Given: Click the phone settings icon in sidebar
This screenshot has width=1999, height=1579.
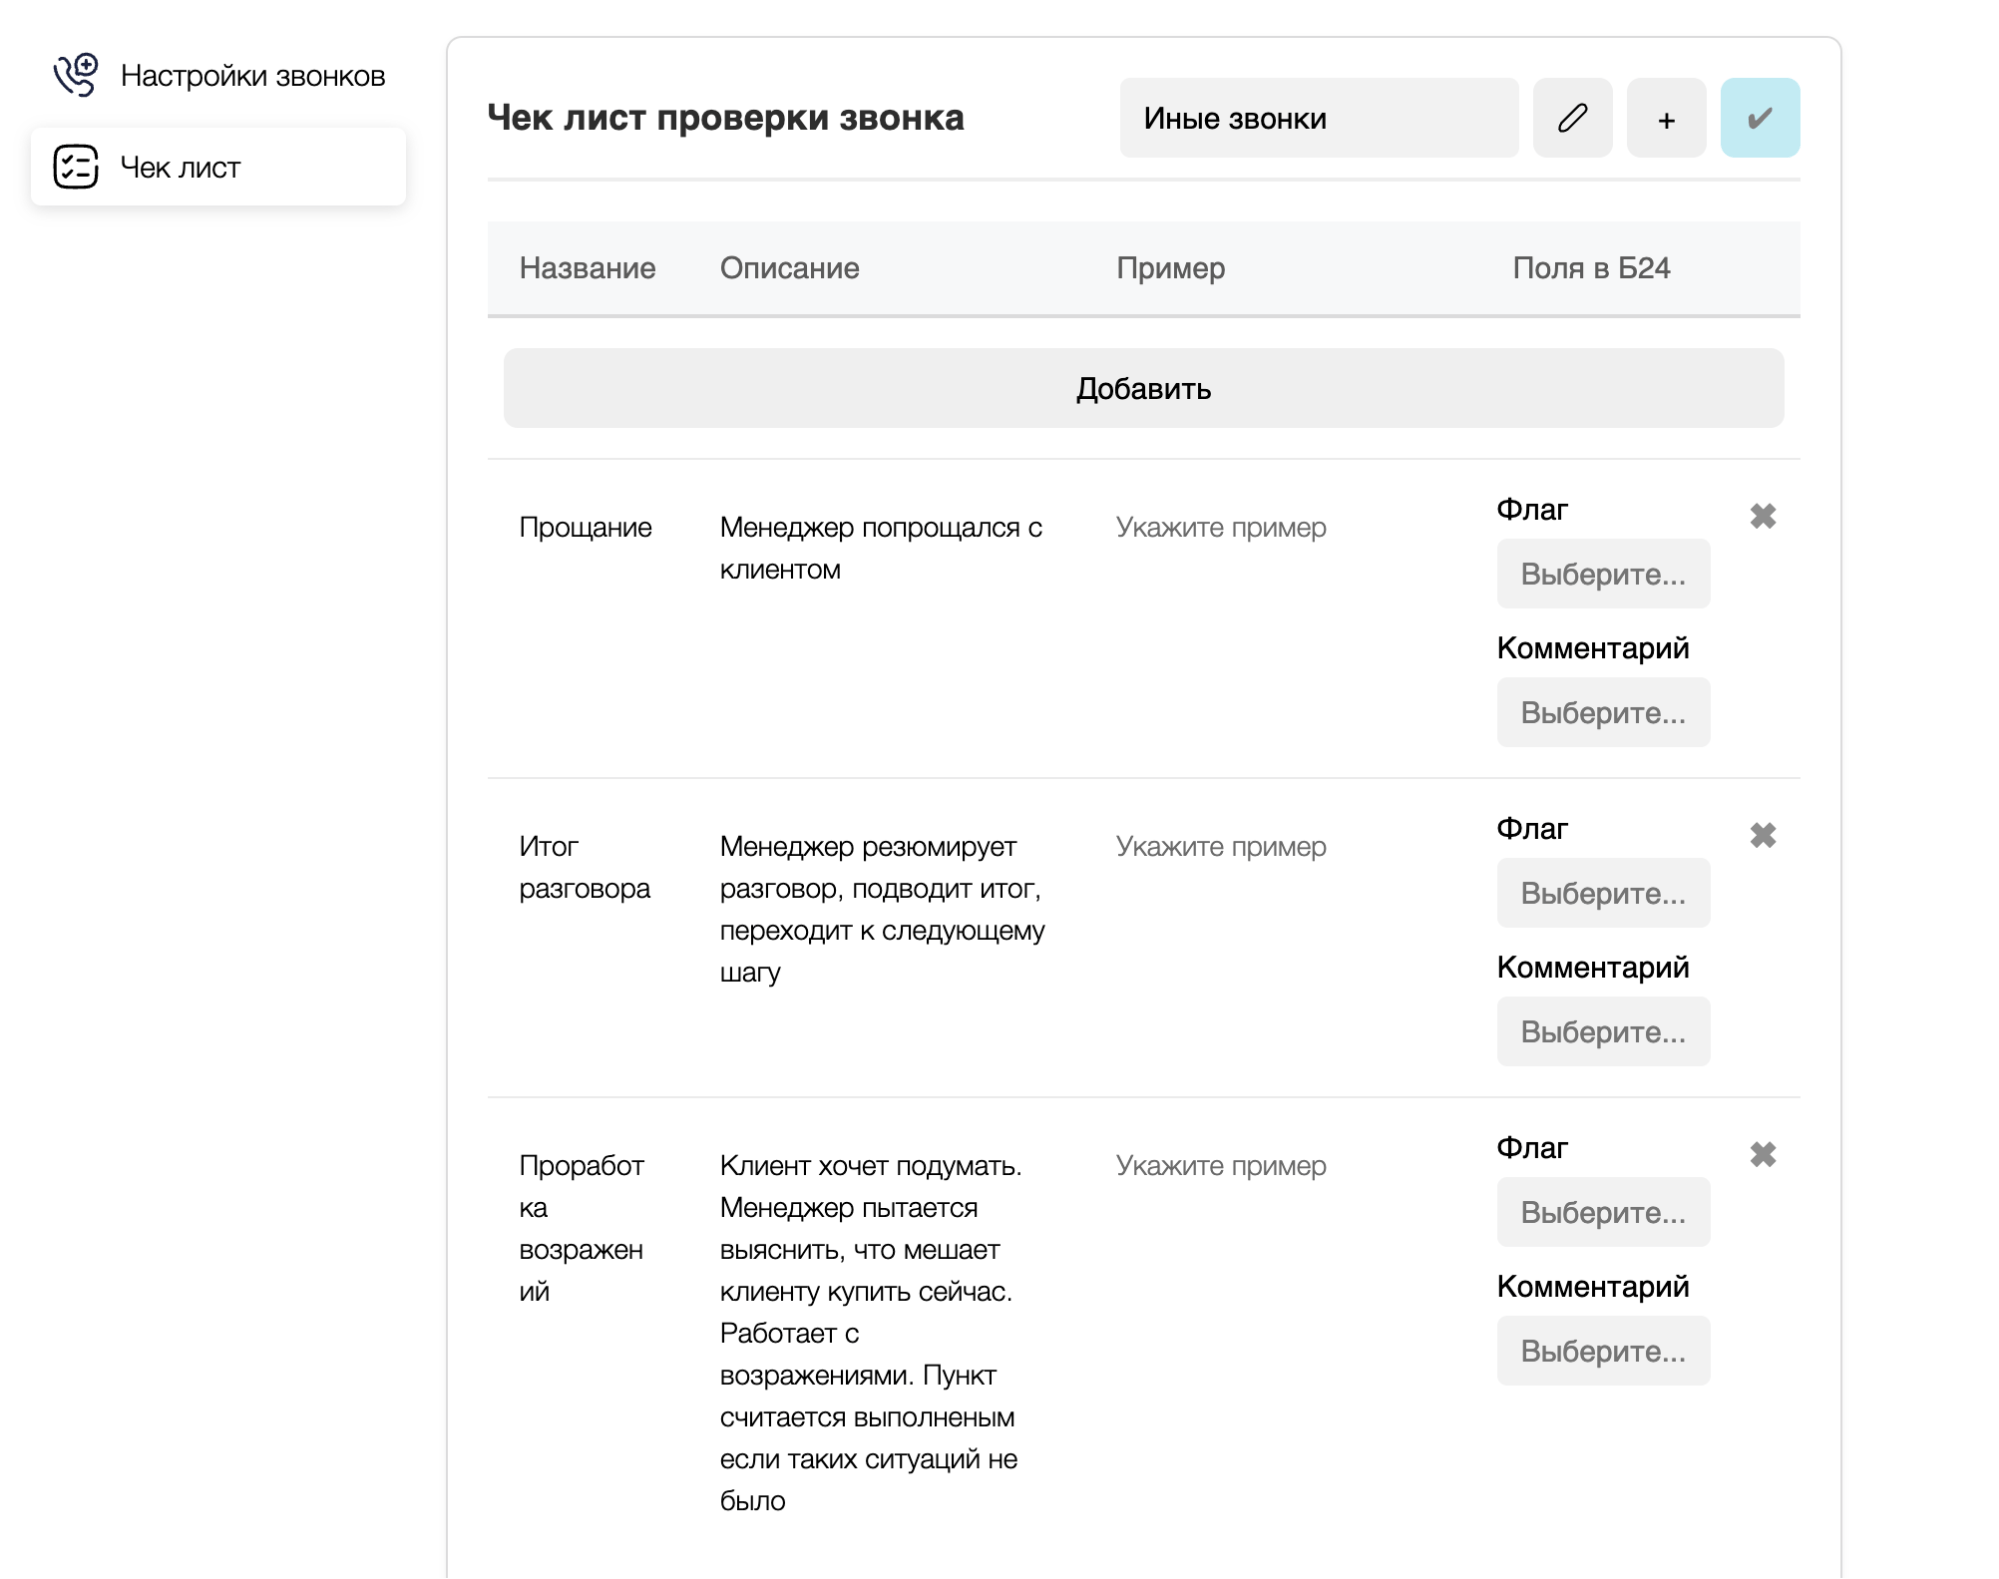Looking at the screenshot, I should pos(75,75).
